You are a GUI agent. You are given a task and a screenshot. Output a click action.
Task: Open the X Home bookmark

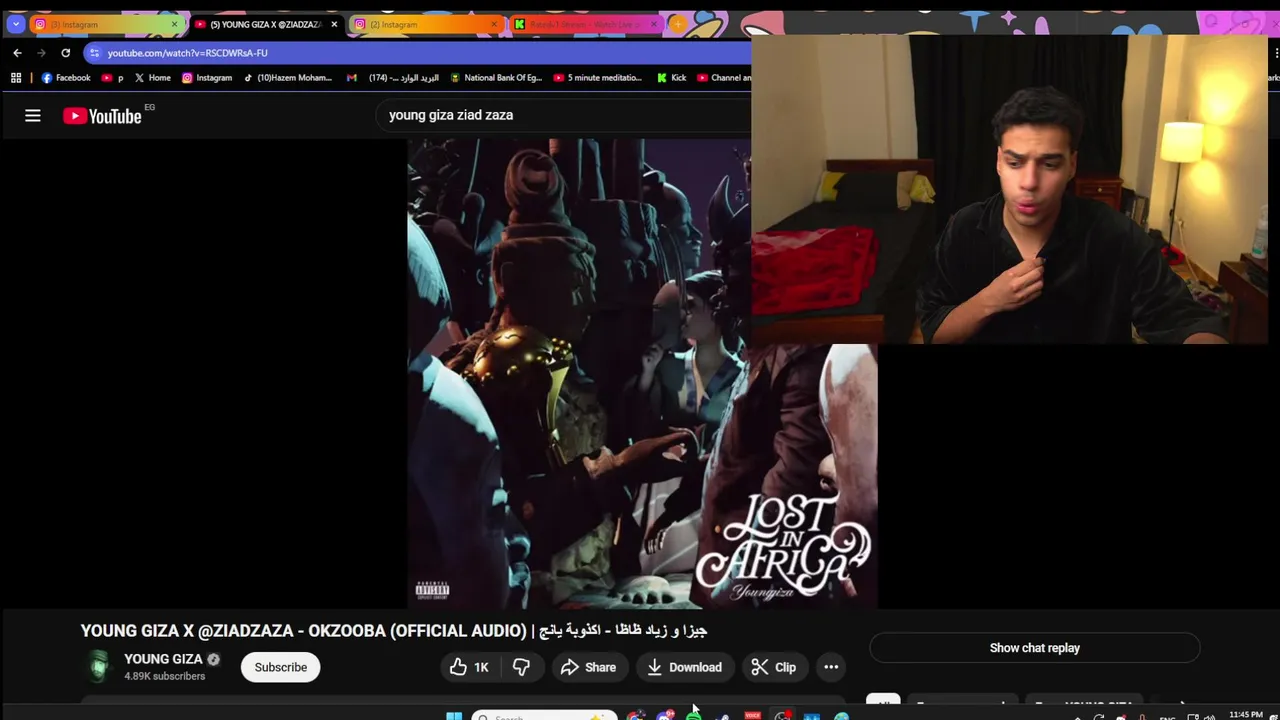click(x=153, y=78)
